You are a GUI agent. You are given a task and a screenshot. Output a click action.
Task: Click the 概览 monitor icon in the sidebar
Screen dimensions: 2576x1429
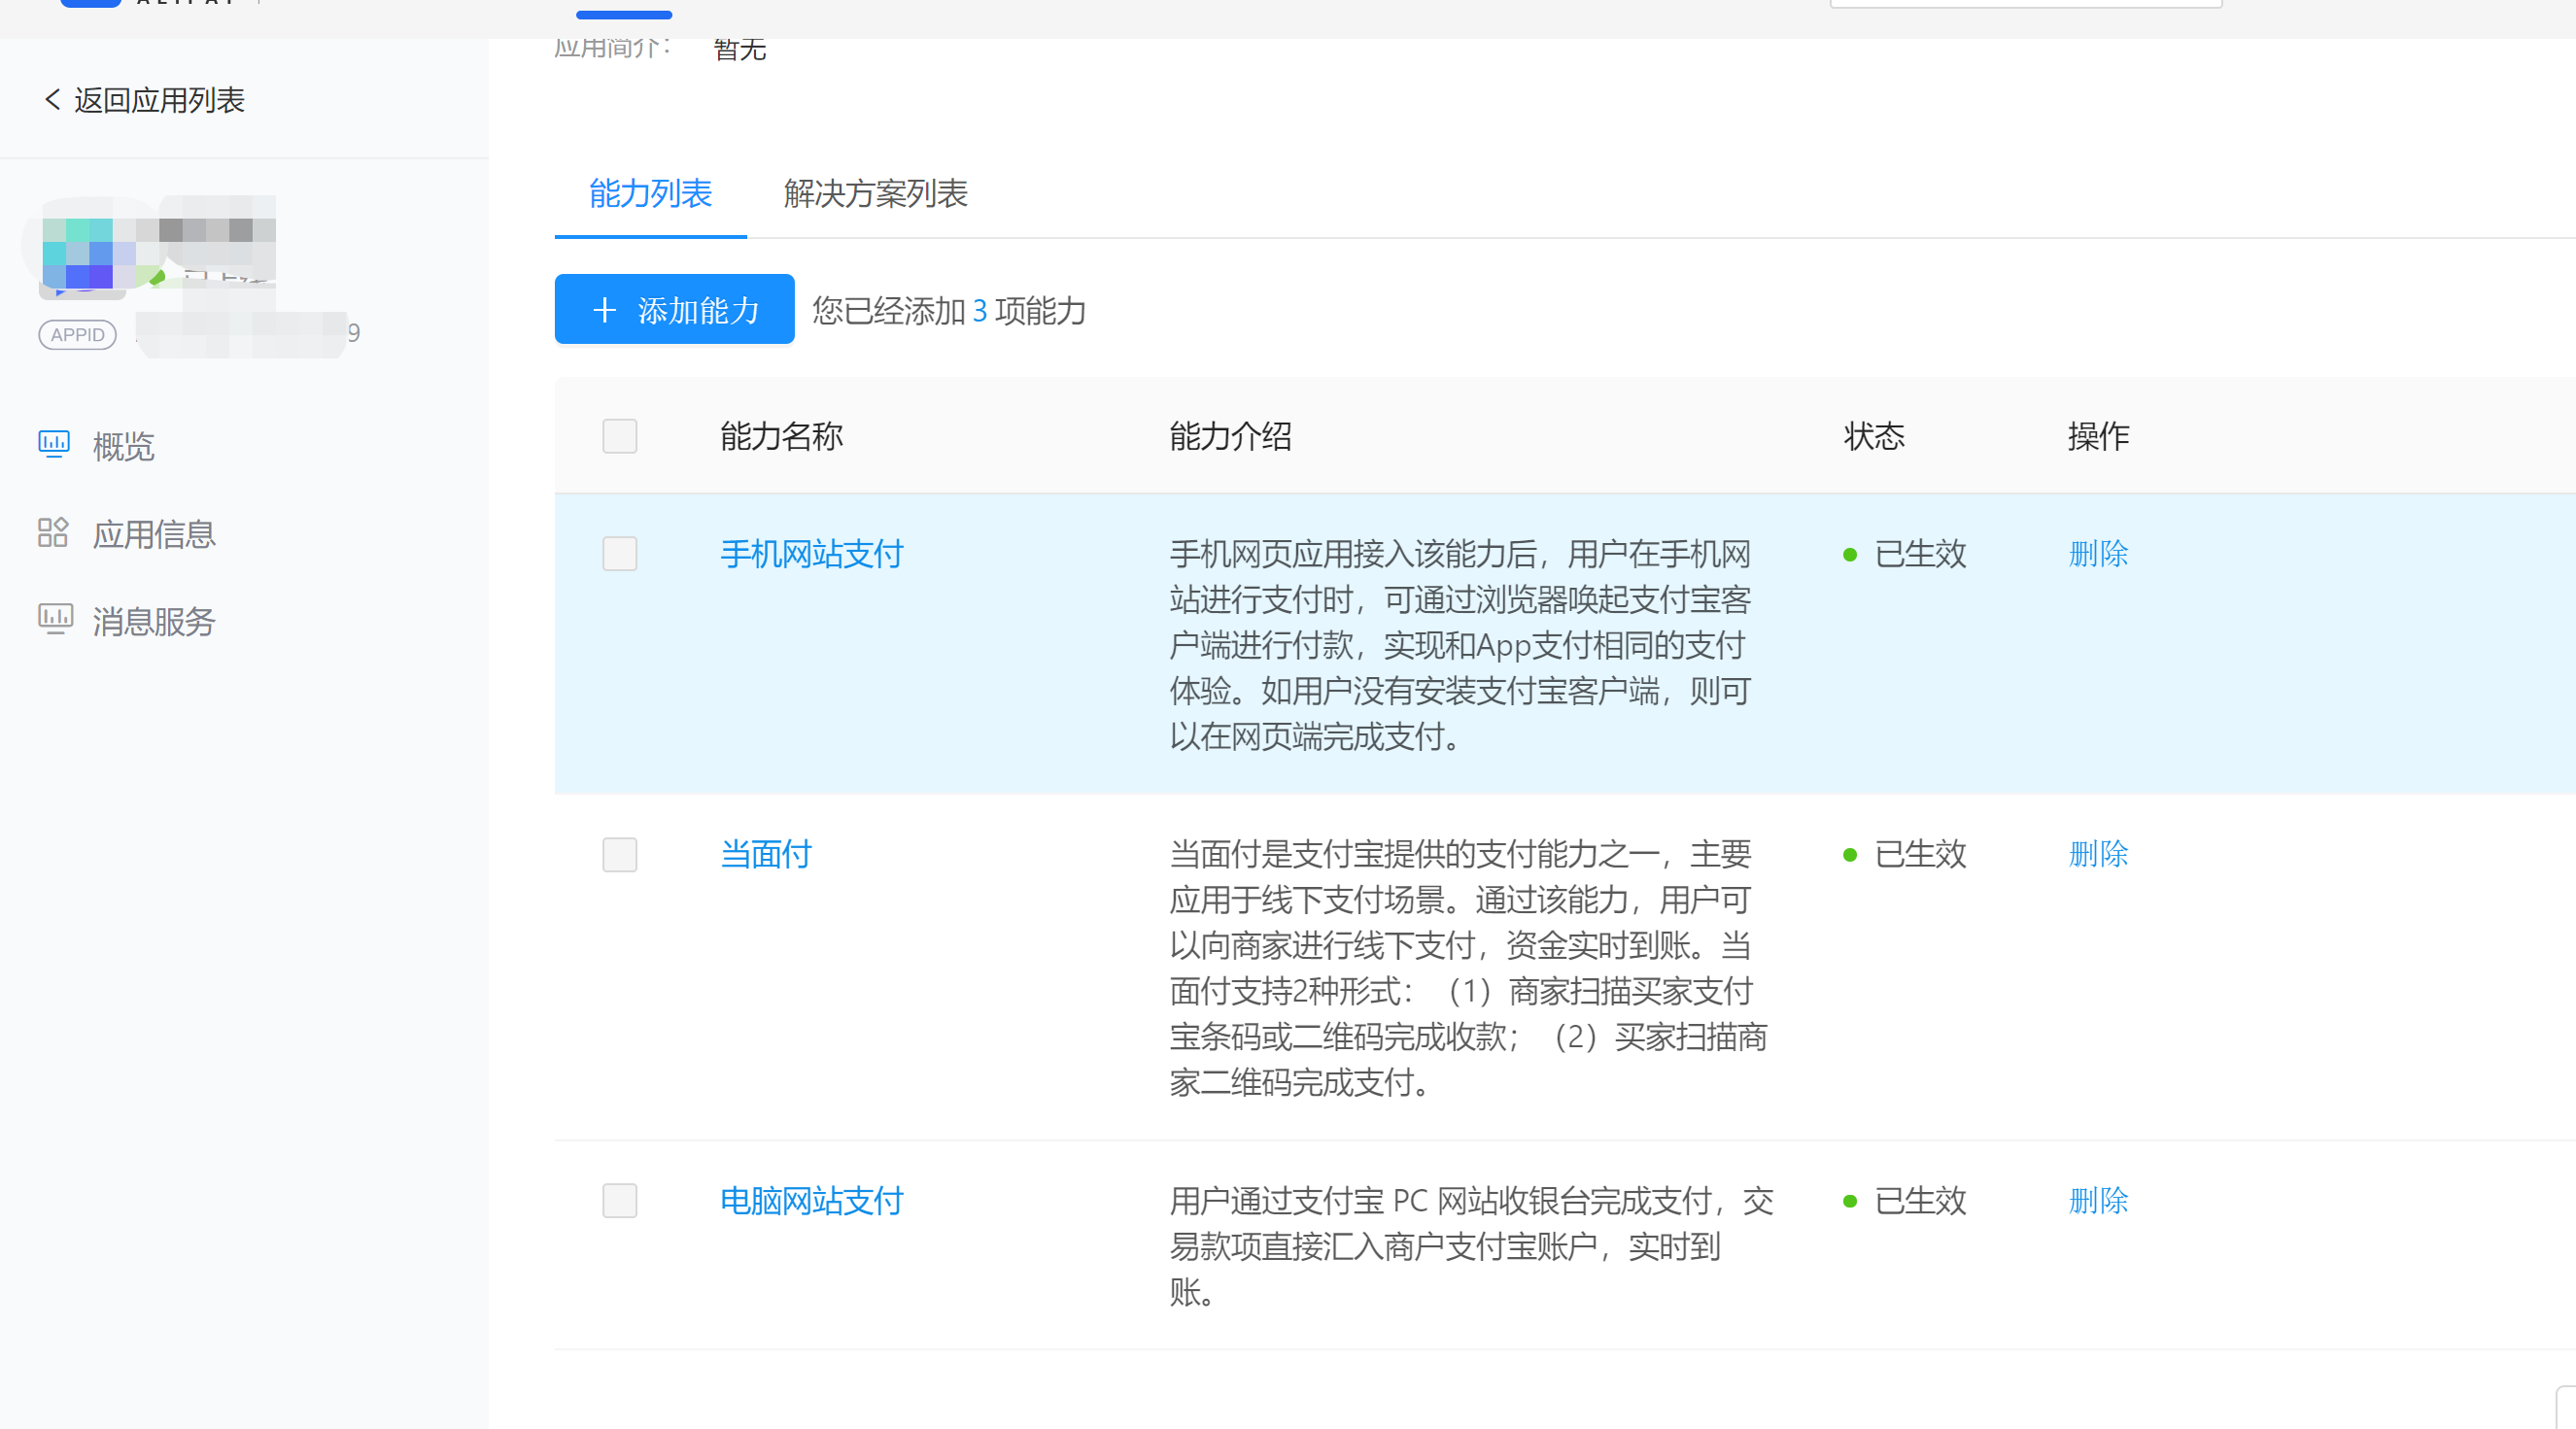pyautogui.click(x=53, y=444)
